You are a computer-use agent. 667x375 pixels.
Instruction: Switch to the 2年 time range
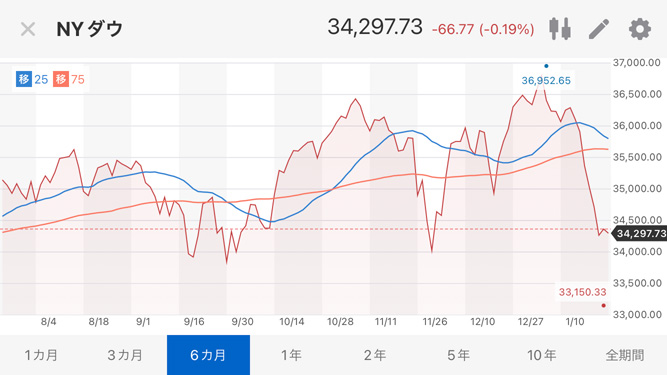[375, 355]
